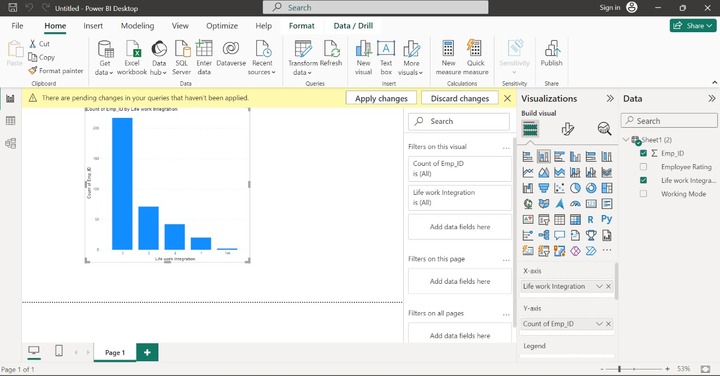Image resolution: width=720 pixels, height=376 pixels.
Task: Select the Line chart visual
Action: (x=528, y=172)
